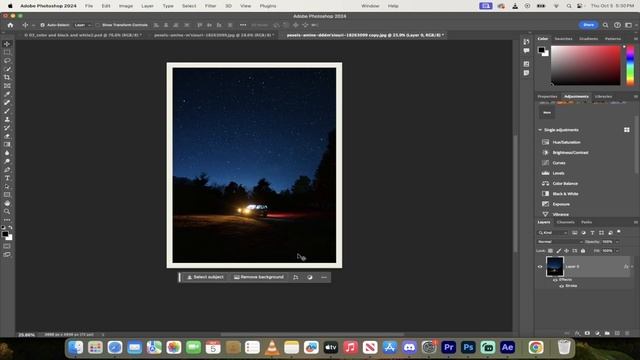Image resolution: width=640 pixels, height=360 pixels.
Task: Open adjustment layer icon in contextual bar
Action: [310, 277]
